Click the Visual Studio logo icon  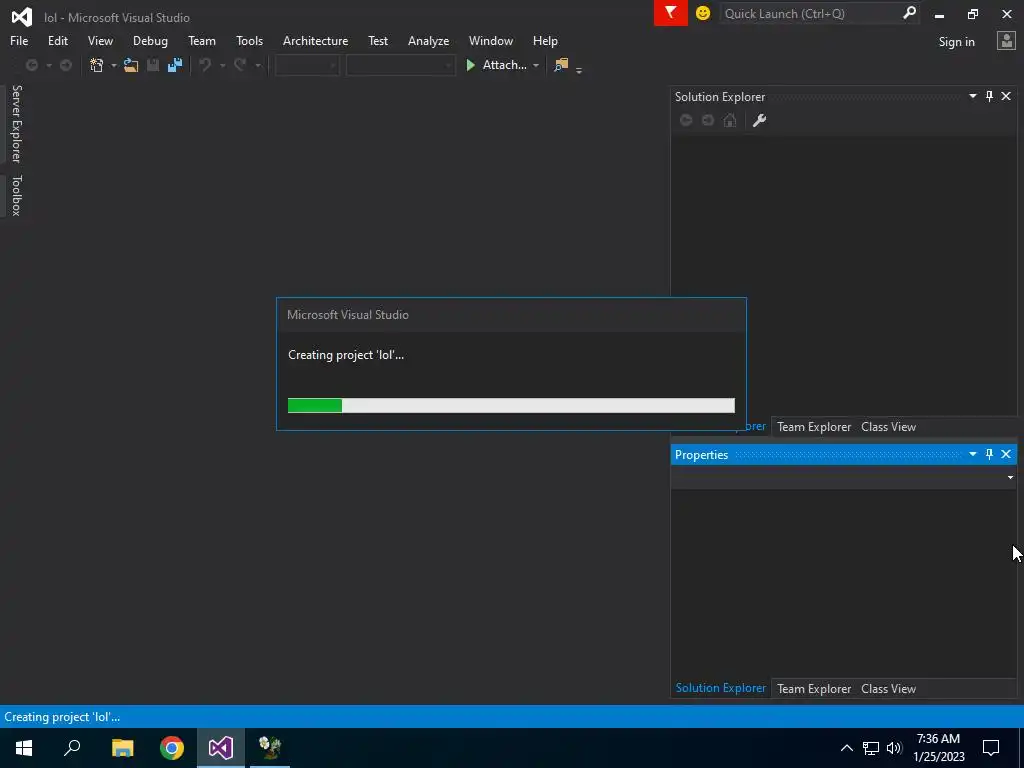coord(22,17)
